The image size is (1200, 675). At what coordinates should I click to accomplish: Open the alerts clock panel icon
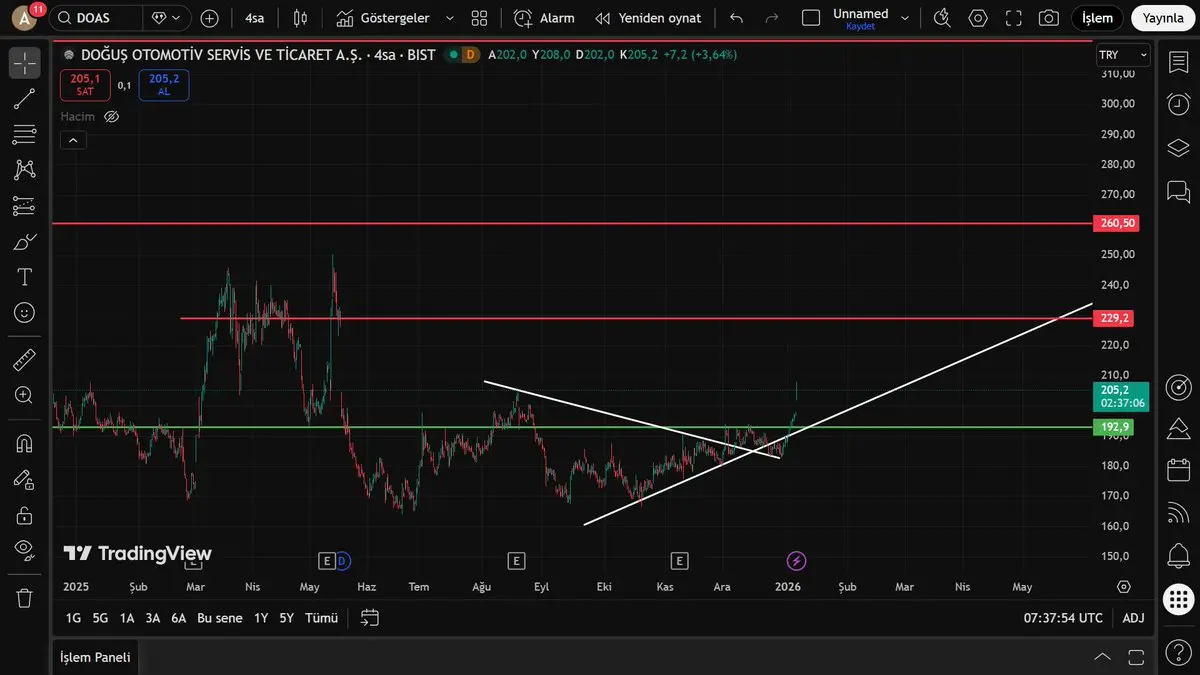(x=1178, y=103)
